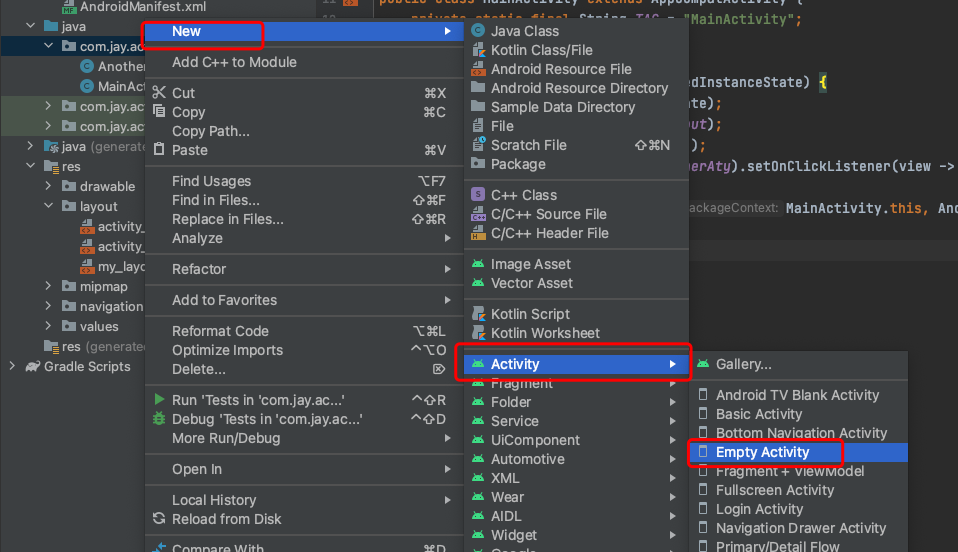This screenshot has width=958, height=552.
Task: Click the Java Class icon in the New submenu
Action: 478,31
